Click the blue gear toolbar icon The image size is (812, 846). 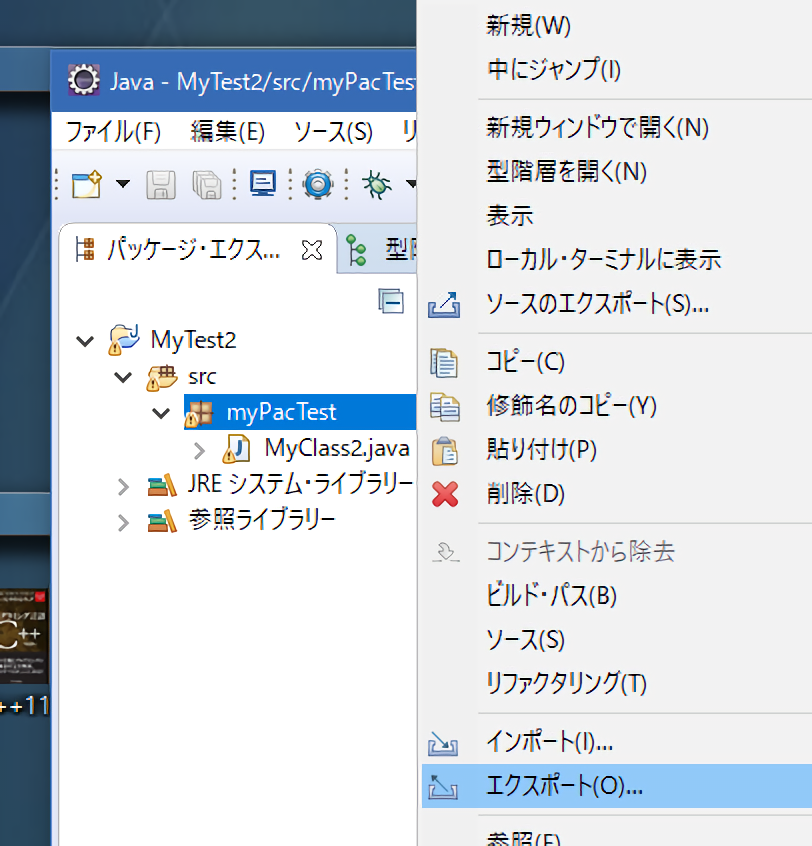[318, 184]
